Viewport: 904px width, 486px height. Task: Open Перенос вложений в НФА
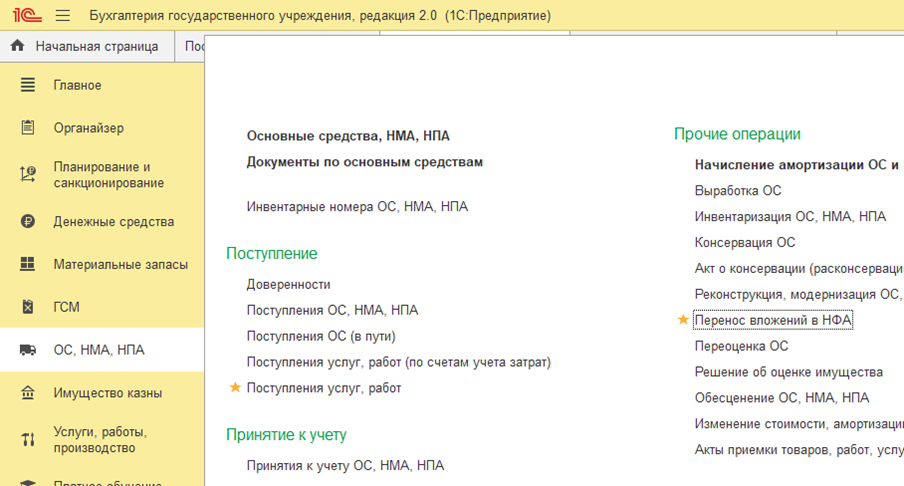[x=773, y=320]
